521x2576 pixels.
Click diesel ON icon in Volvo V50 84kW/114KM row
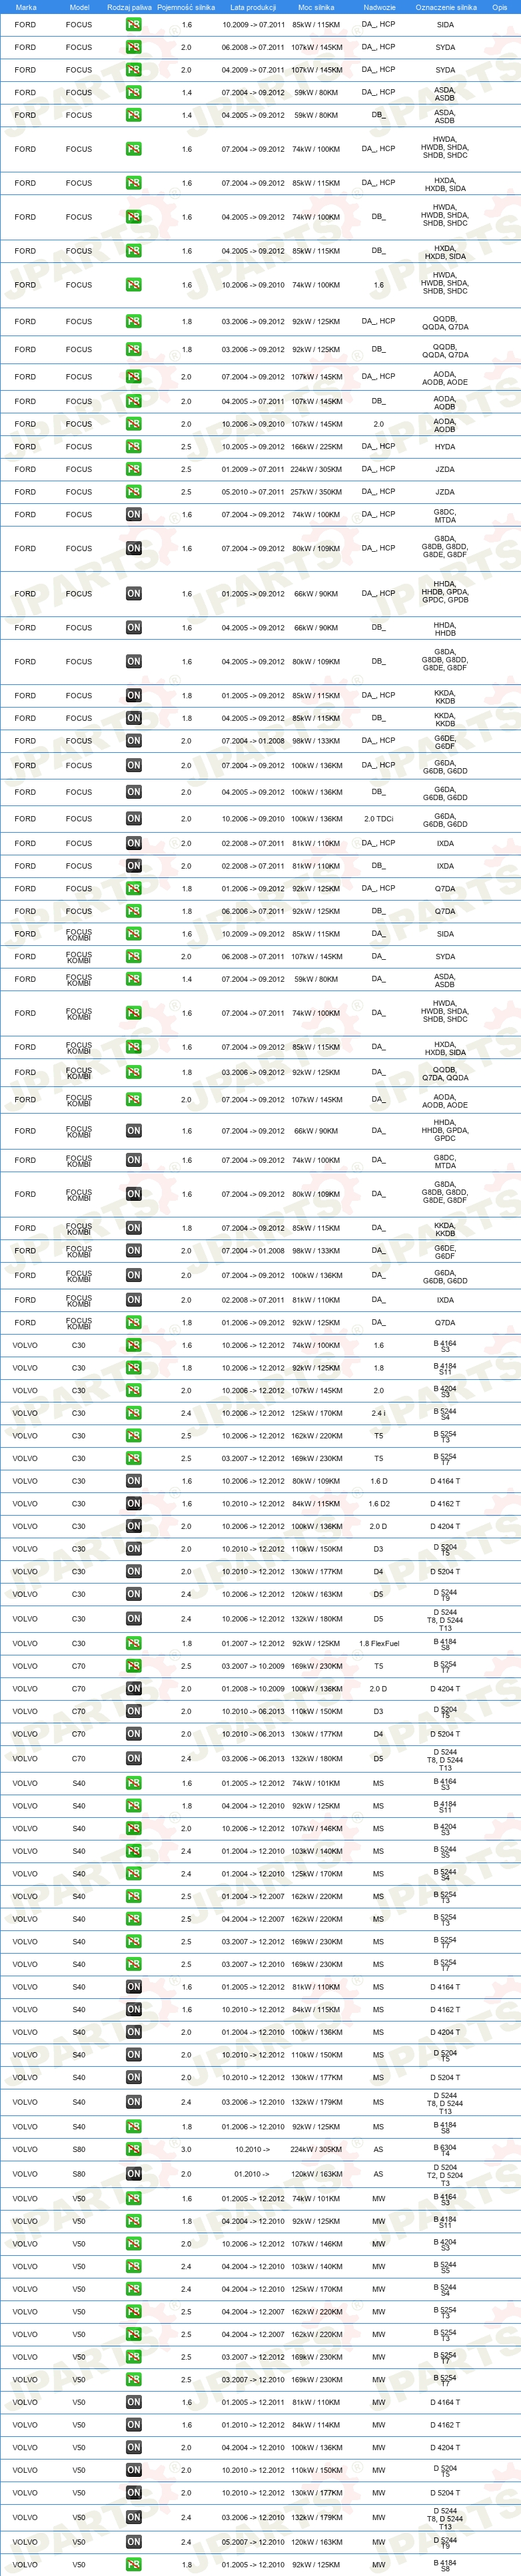point(133,2425)
